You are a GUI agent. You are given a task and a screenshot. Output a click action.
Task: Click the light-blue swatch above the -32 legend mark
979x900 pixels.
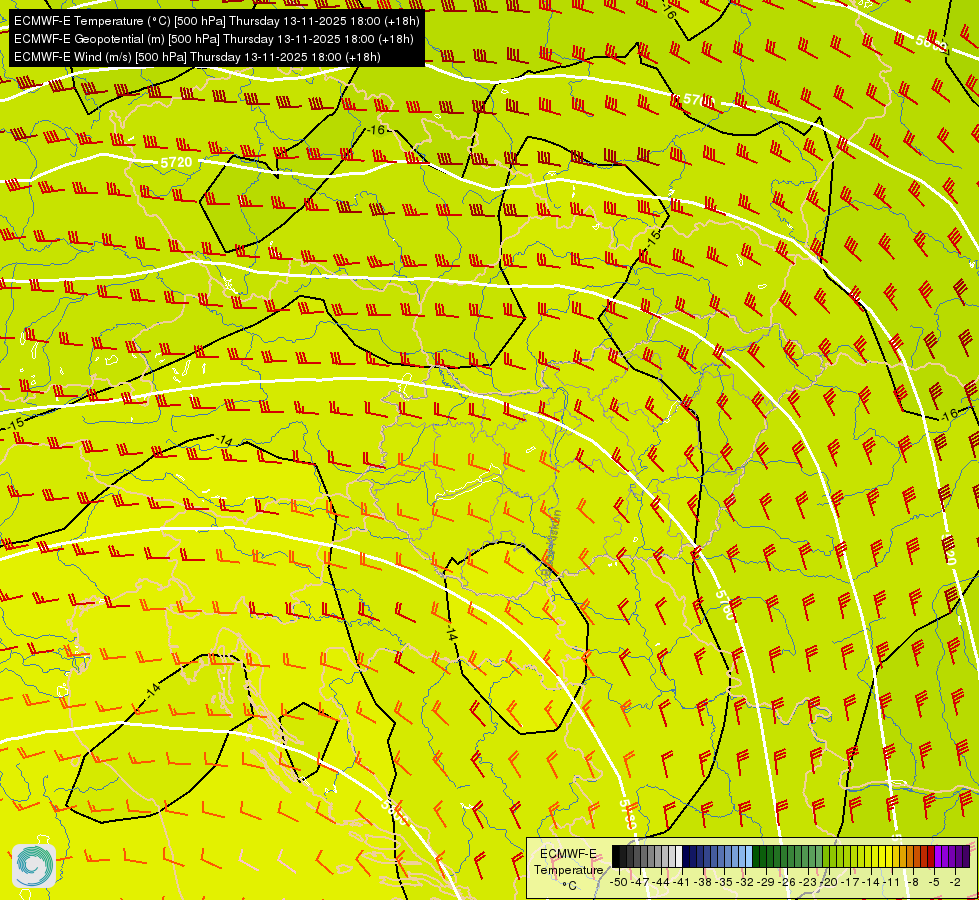(x=749, y=856)
